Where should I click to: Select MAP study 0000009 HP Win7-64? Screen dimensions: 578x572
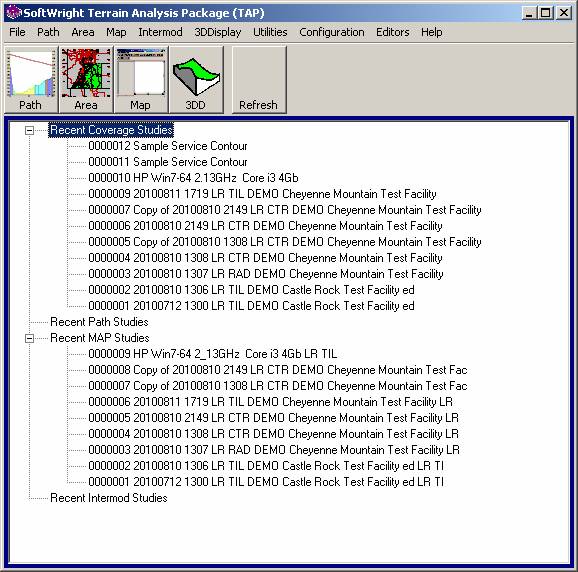tap(213, 354)
